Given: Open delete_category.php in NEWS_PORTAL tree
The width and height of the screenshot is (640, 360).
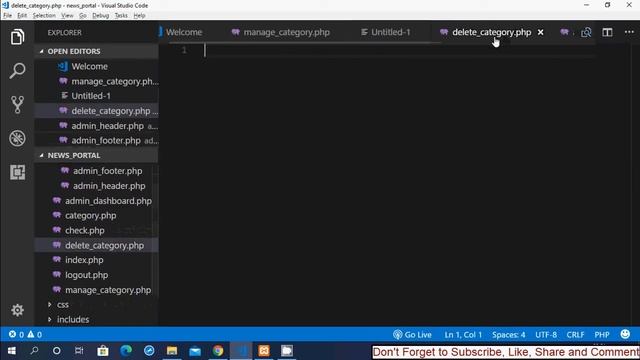Looking at the screenshot, I should tap(104, 245).
